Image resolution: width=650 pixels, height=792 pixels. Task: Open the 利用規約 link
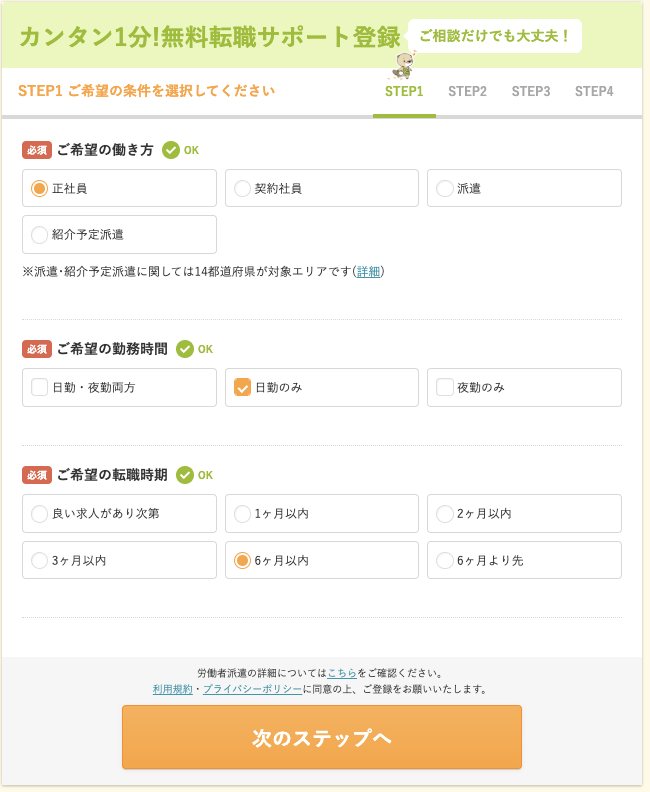(x=173, y=689)
